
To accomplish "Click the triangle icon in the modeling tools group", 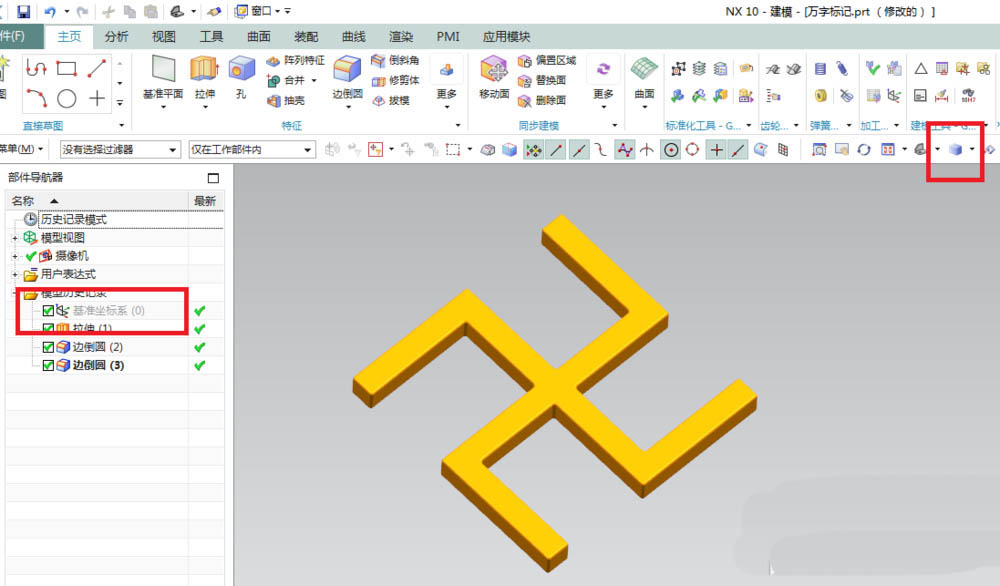I will 920,68.
